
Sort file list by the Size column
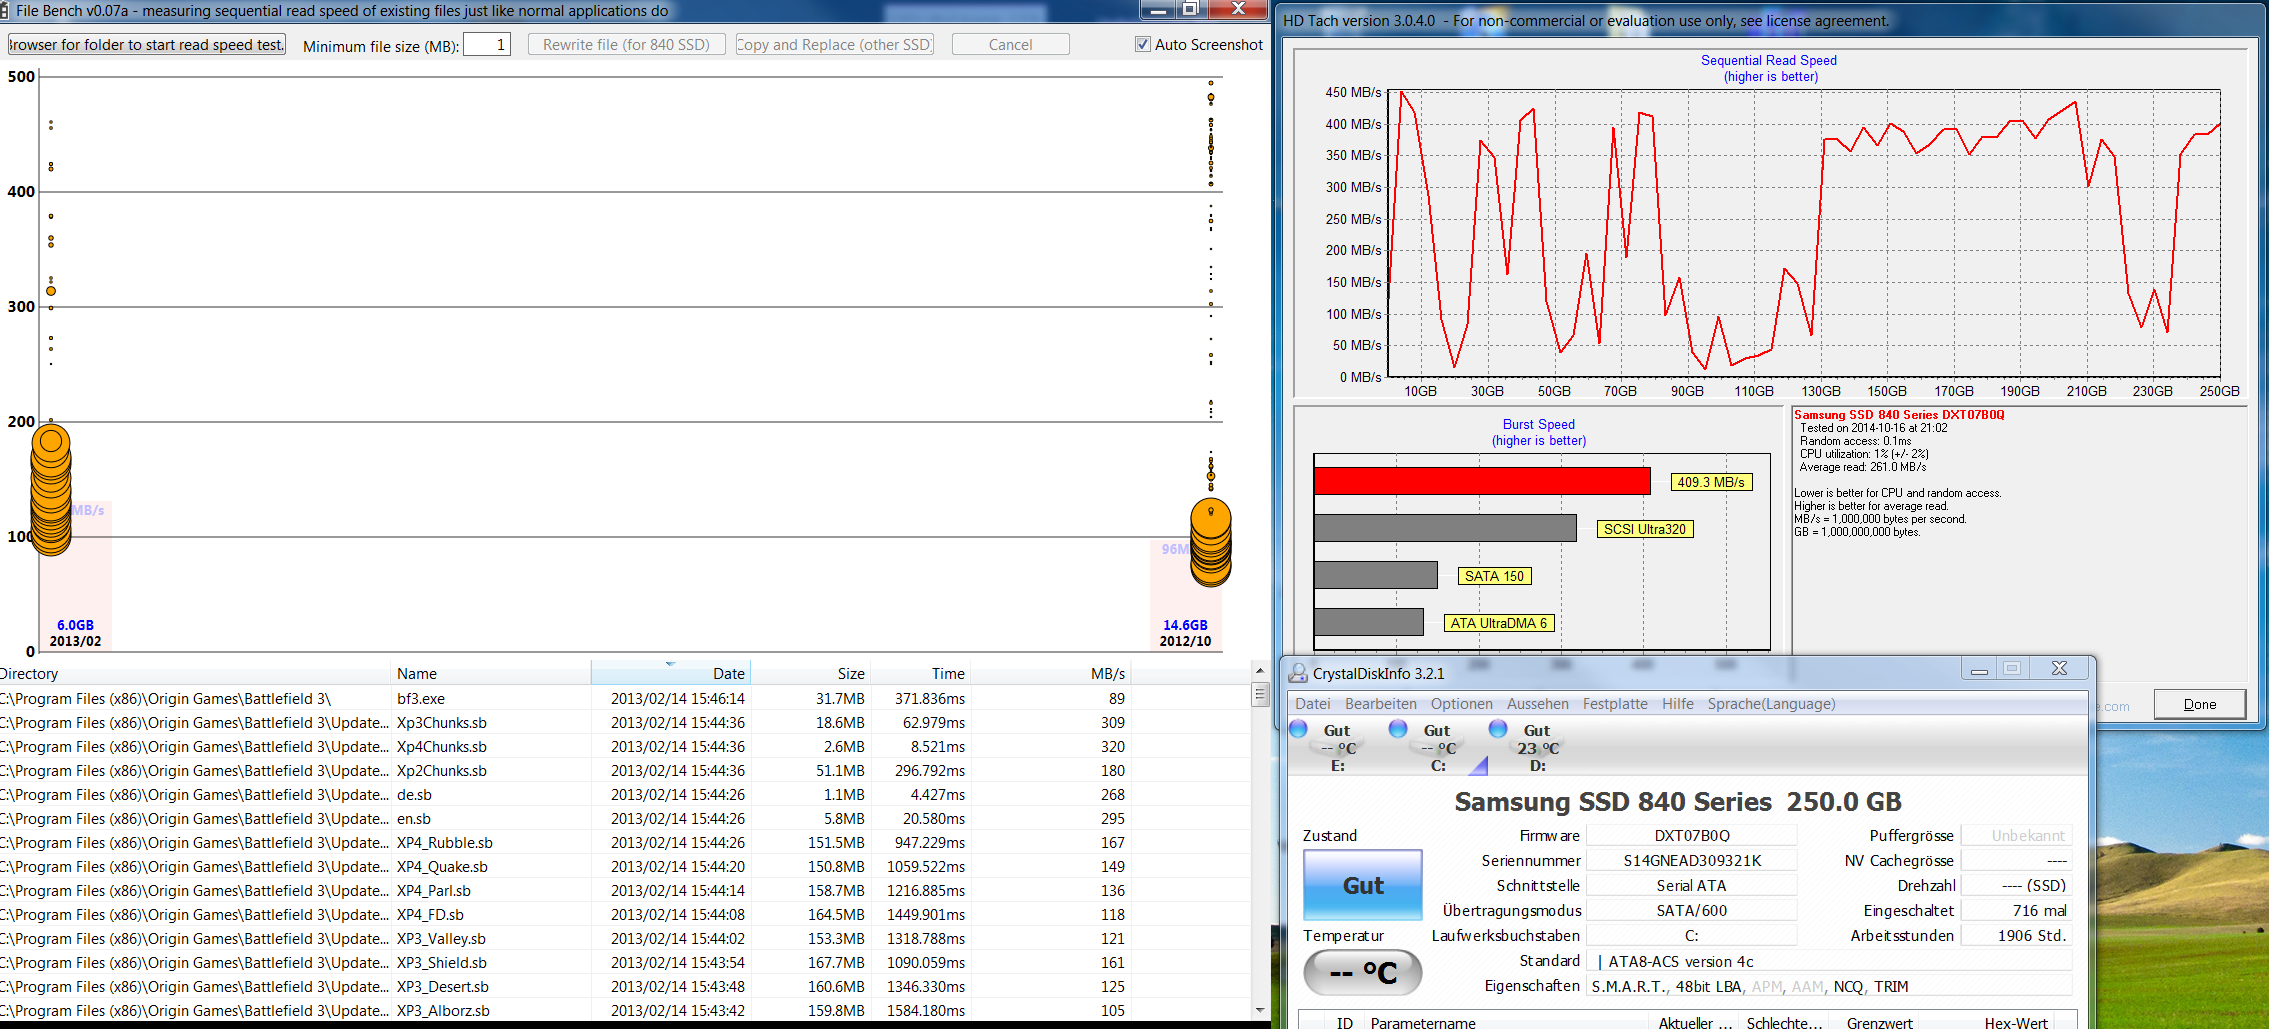[810, 673]
